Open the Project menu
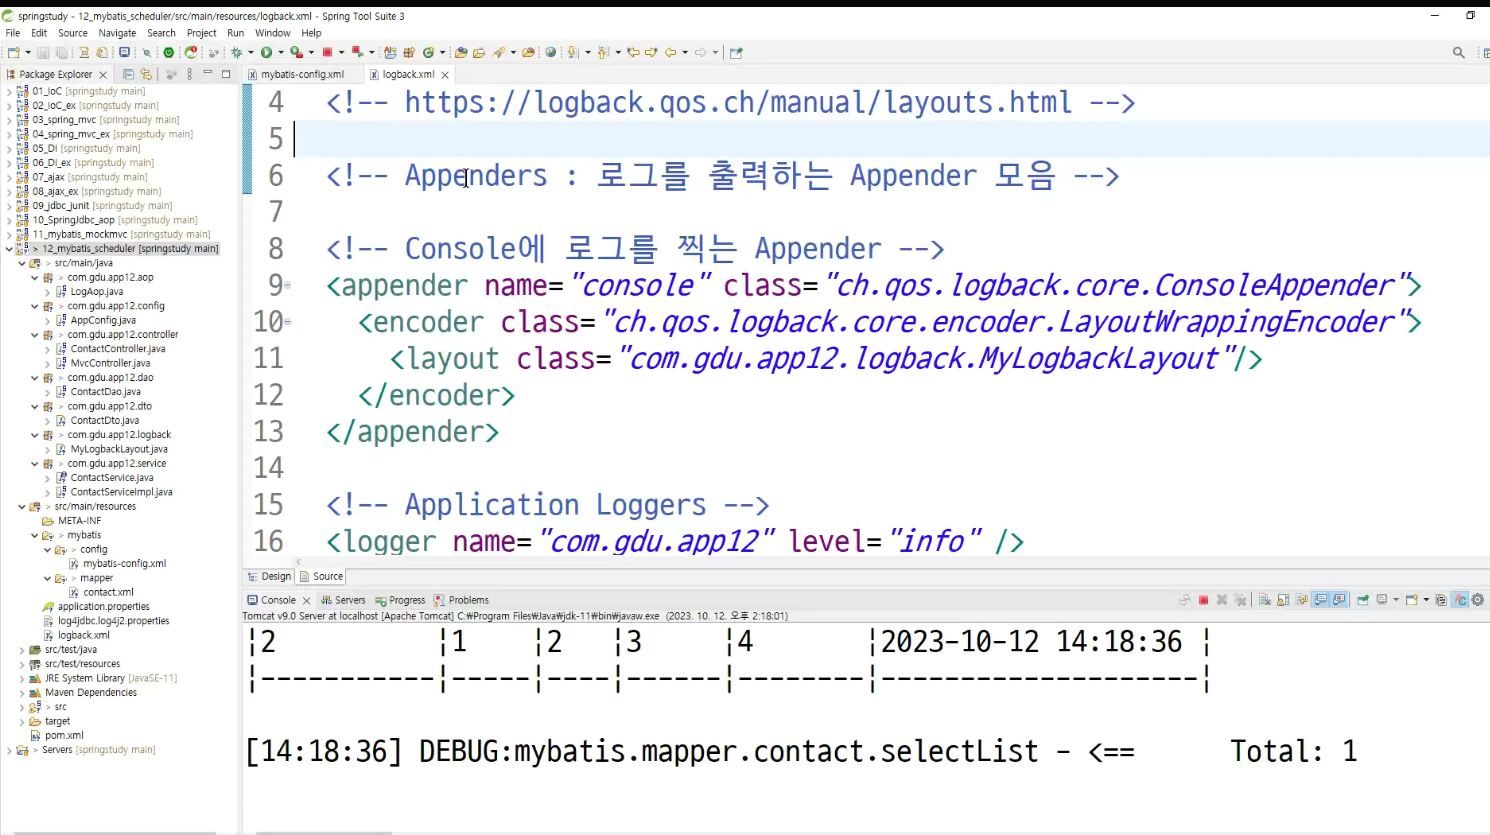 click(201, 33)
